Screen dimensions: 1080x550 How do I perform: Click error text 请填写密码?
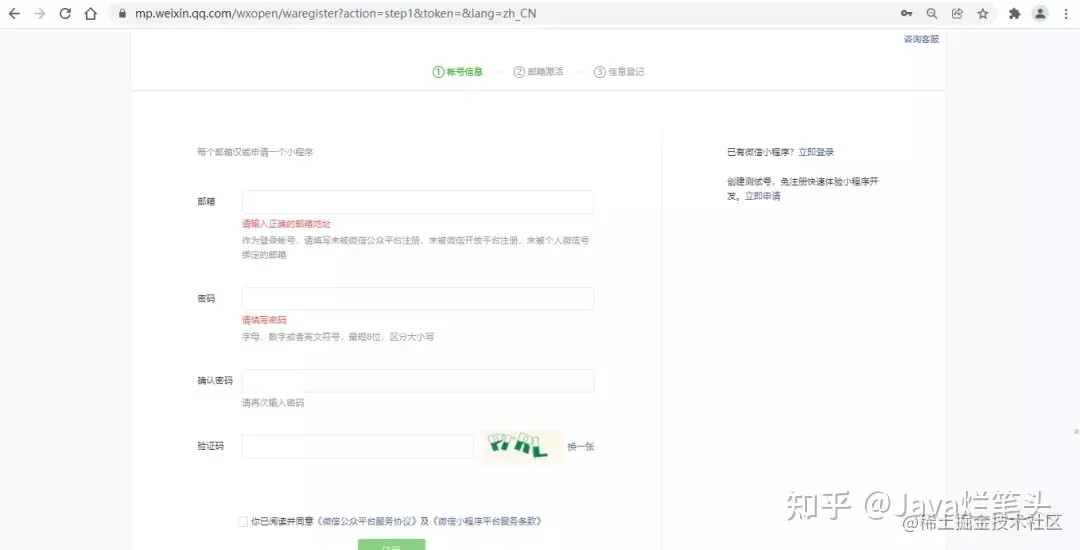[264, 320]
